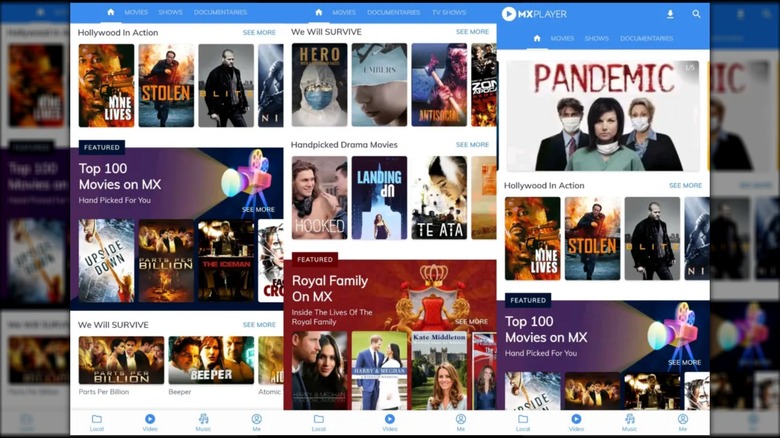Open the Landing Up movie poster
Viewport: 780px width, 438px height.
pyautogui.click(x=379, y=198)
